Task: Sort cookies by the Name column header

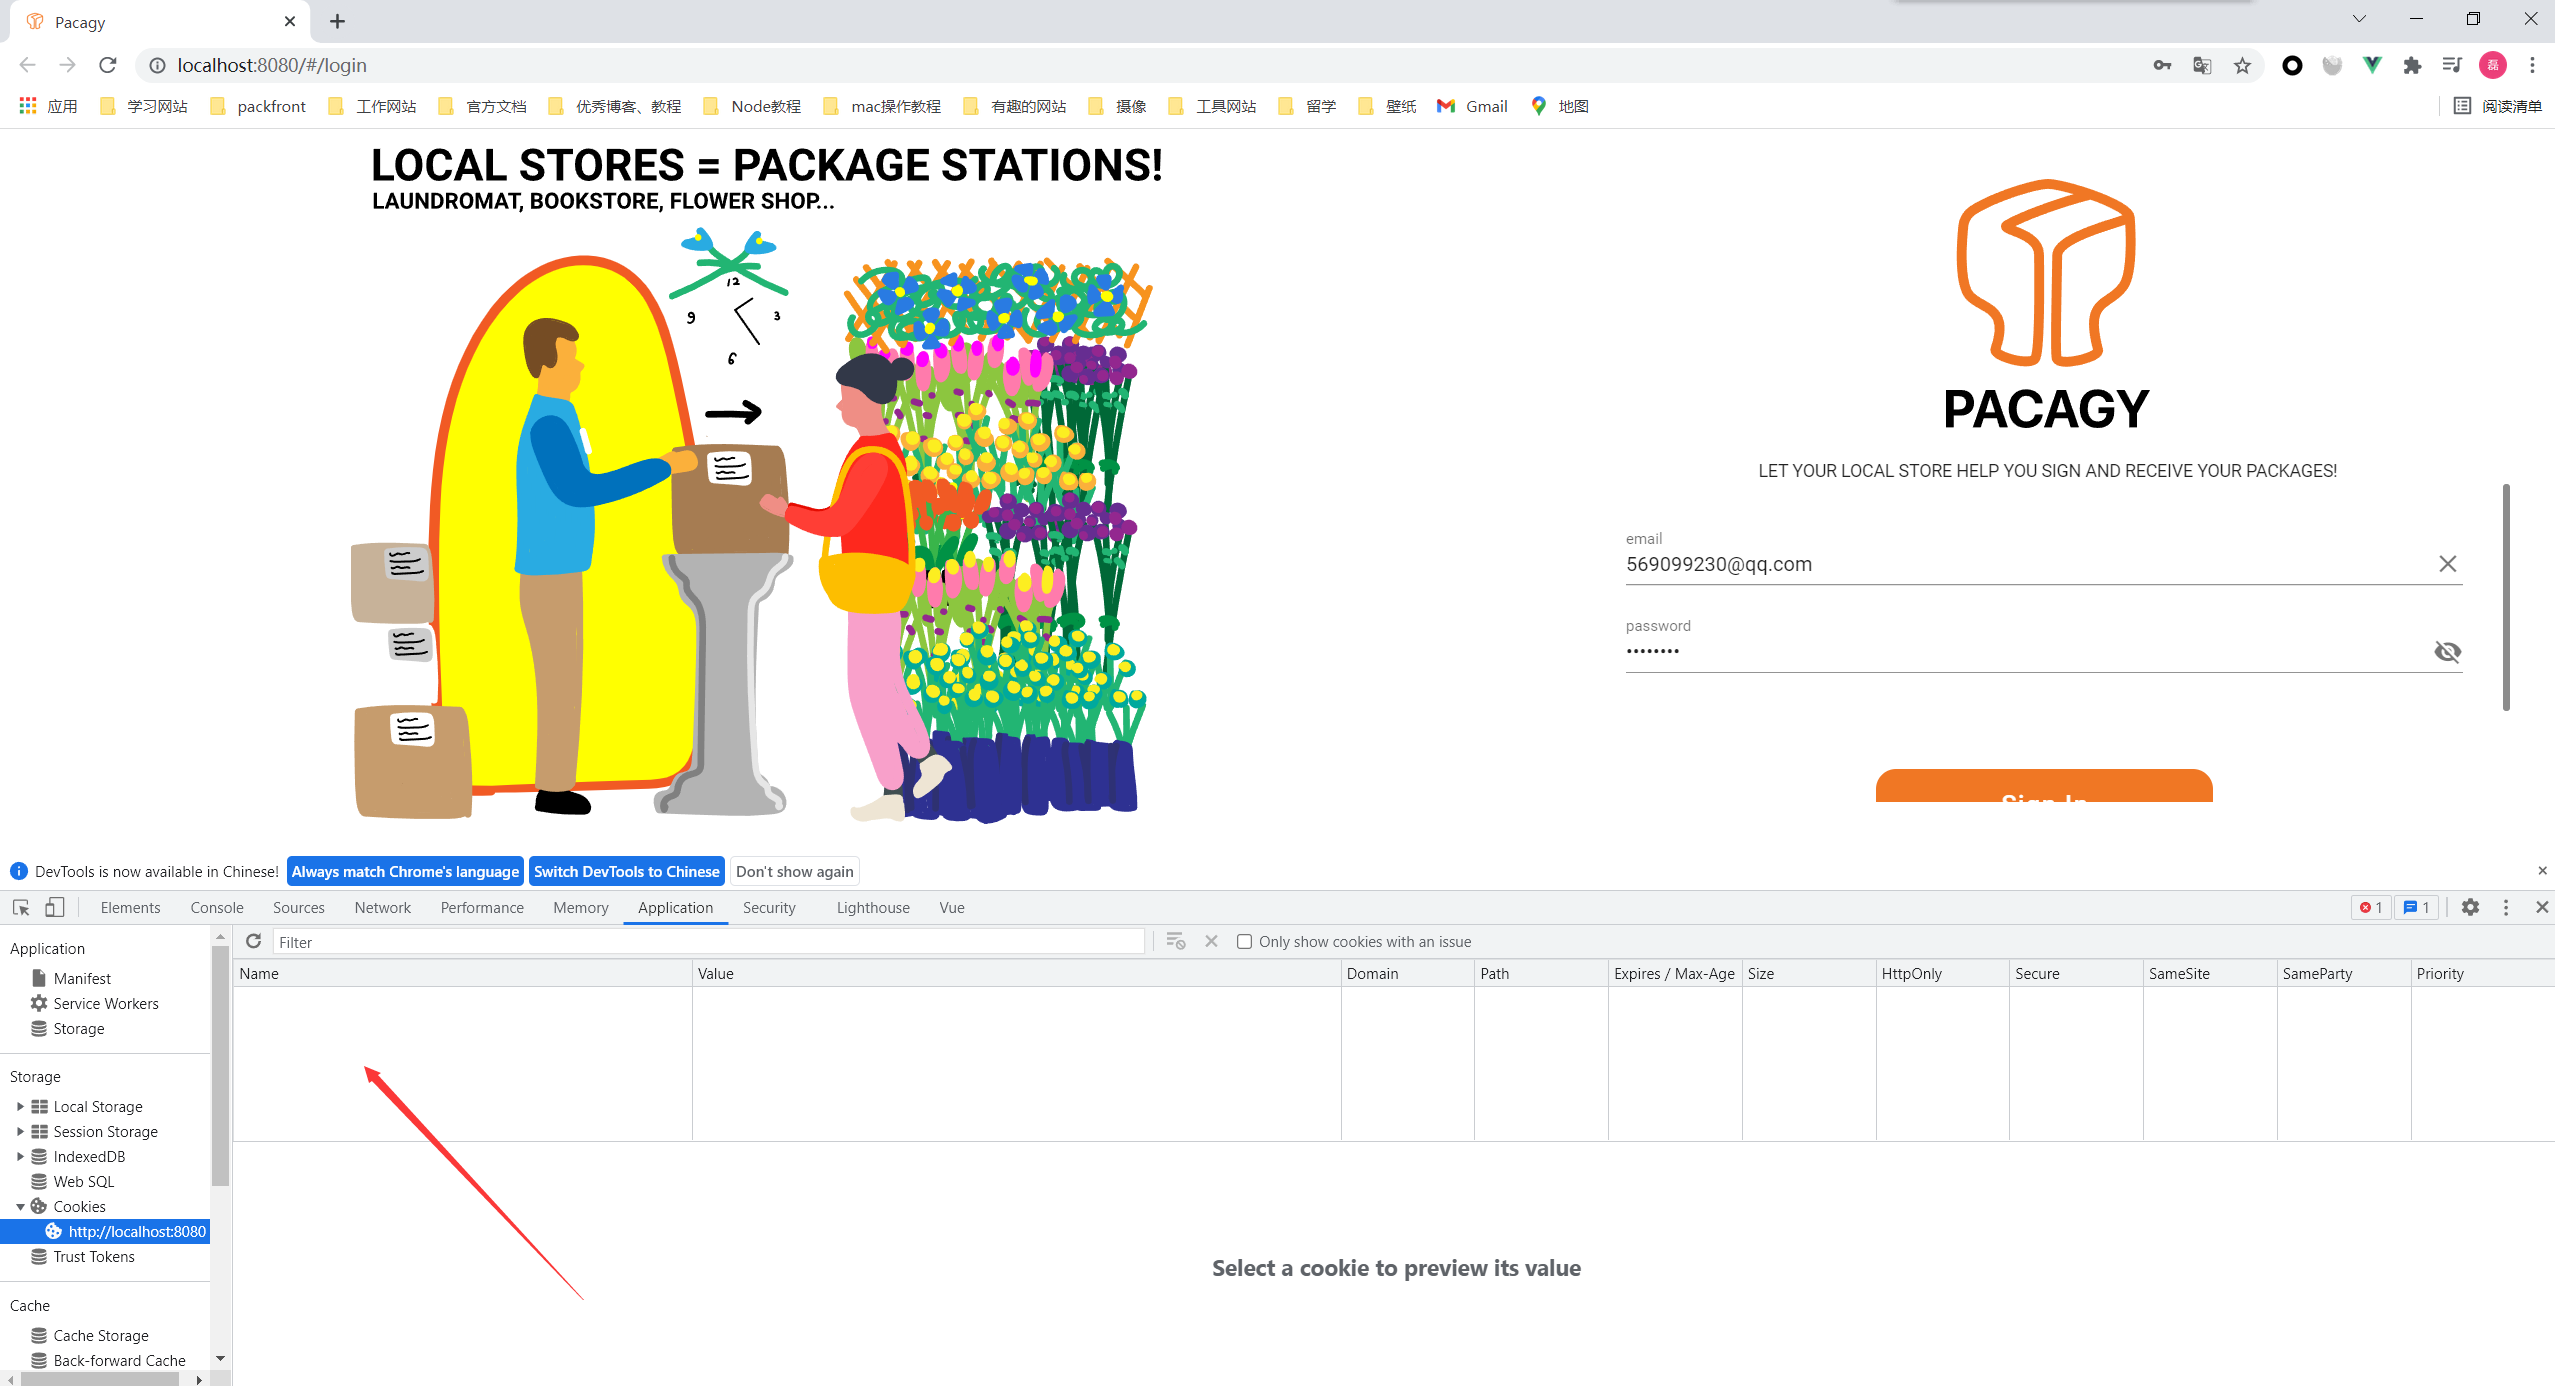Action: click(x=463, y=973)
